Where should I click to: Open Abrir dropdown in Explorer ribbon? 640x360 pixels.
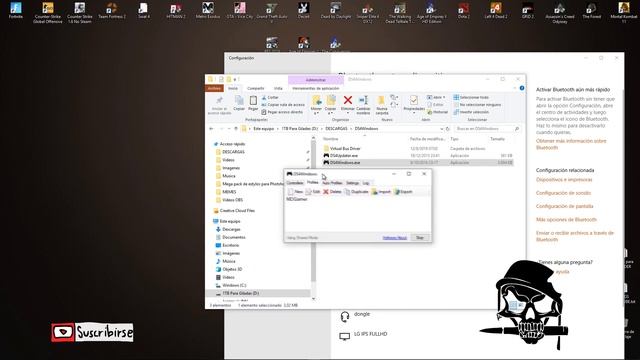(436, 98)
